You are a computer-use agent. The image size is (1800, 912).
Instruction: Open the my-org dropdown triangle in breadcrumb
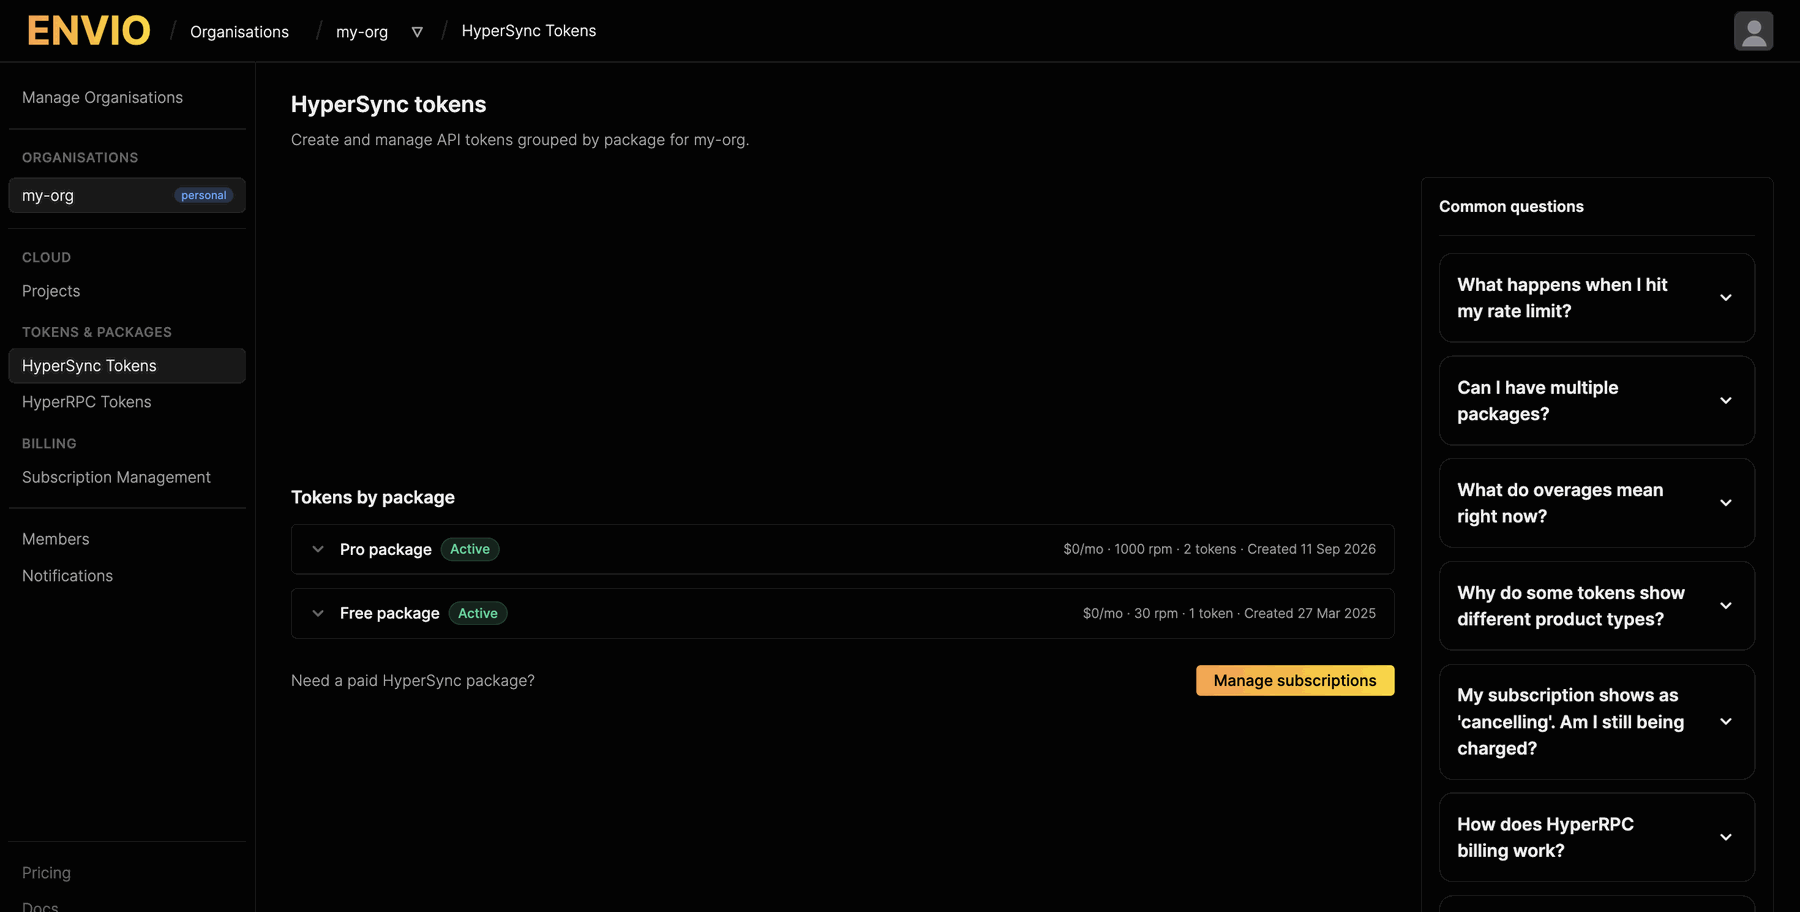point(417,32)
